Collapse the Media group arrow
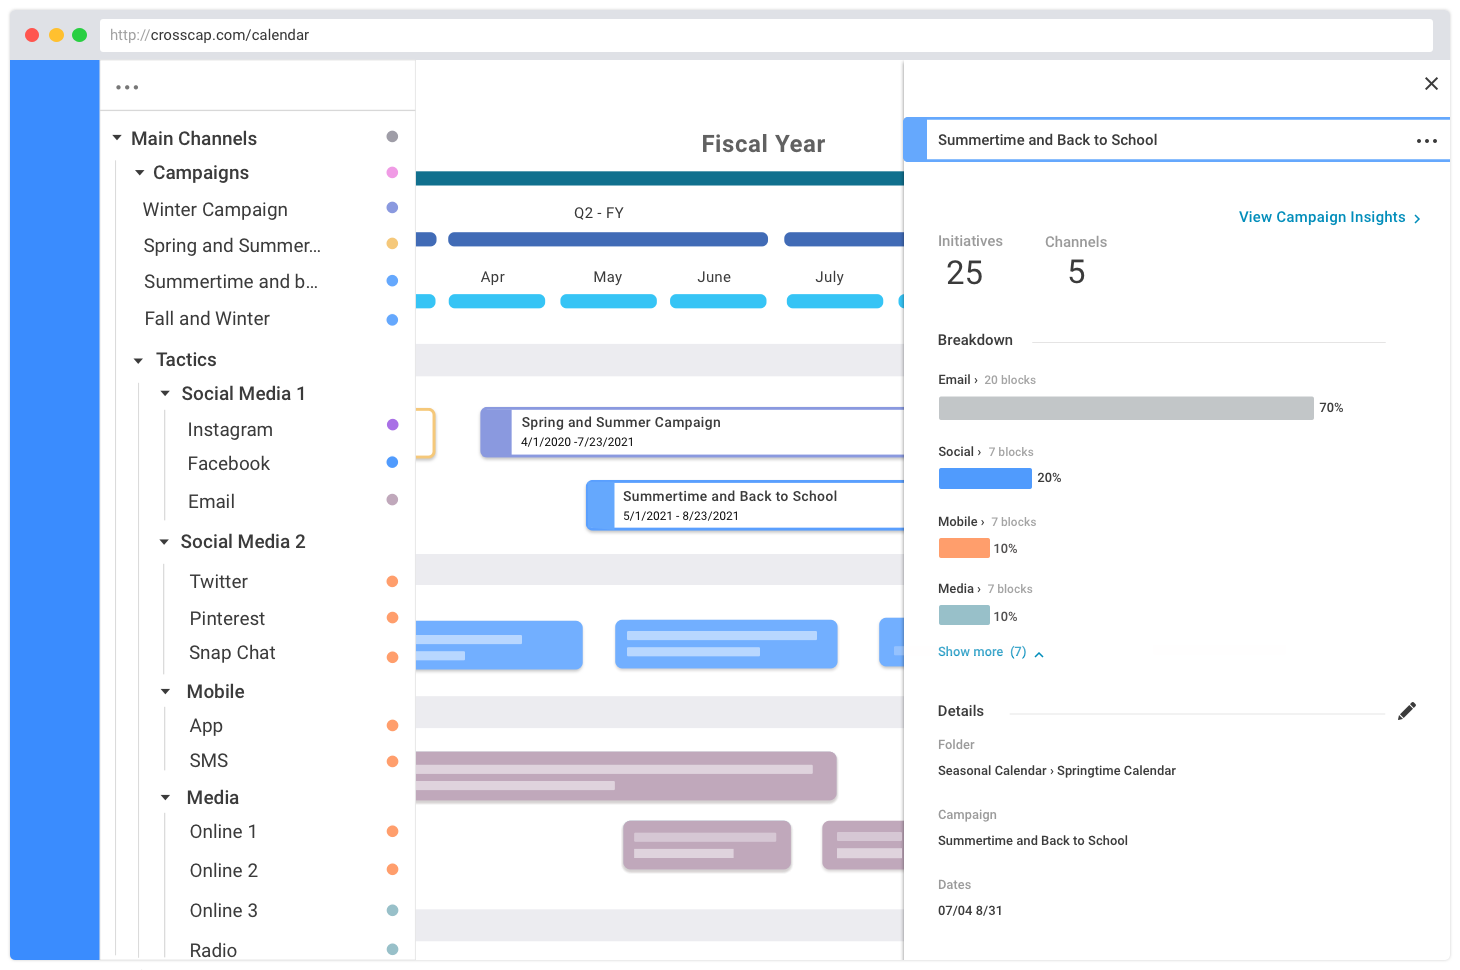The height and width of the screenshot is (970, 1460). coord(166,798)
